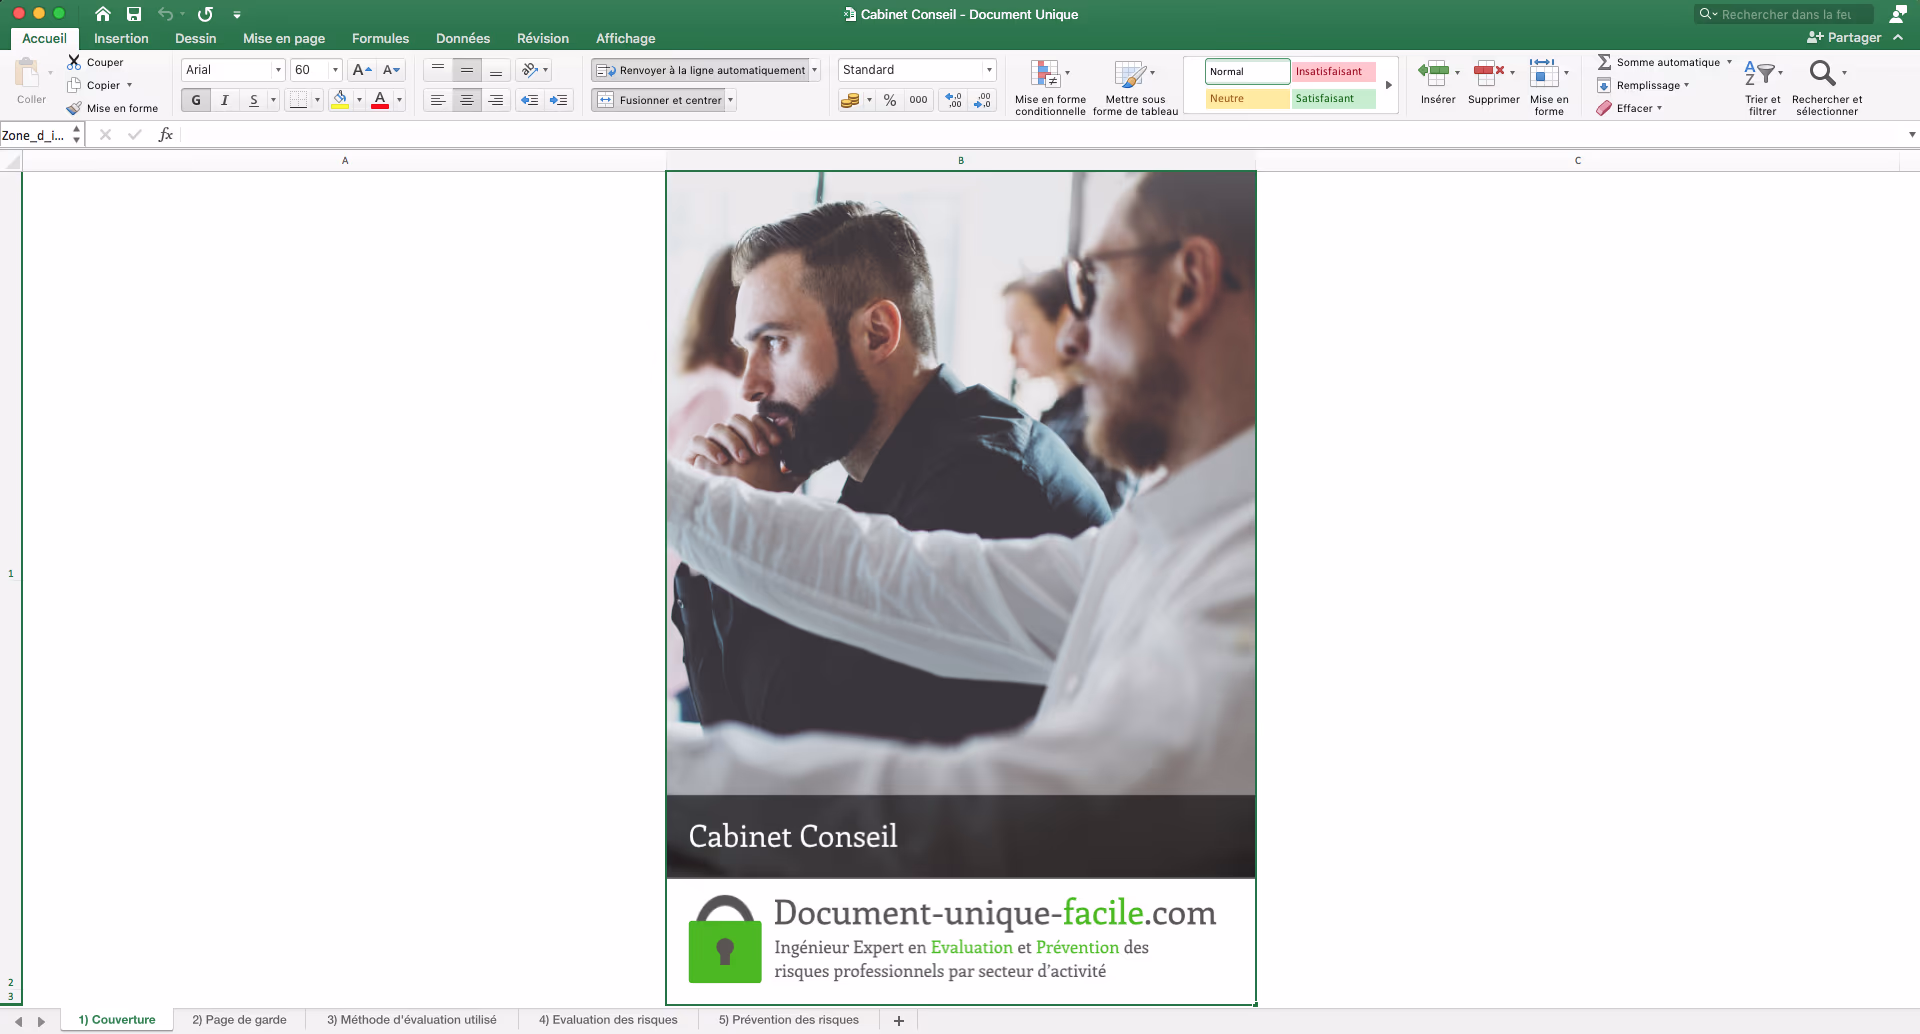The width and height of the screenshot is (1920, 1034).
Task: Apply the Satisfaisant cell style
Action: click(1333, 98)
